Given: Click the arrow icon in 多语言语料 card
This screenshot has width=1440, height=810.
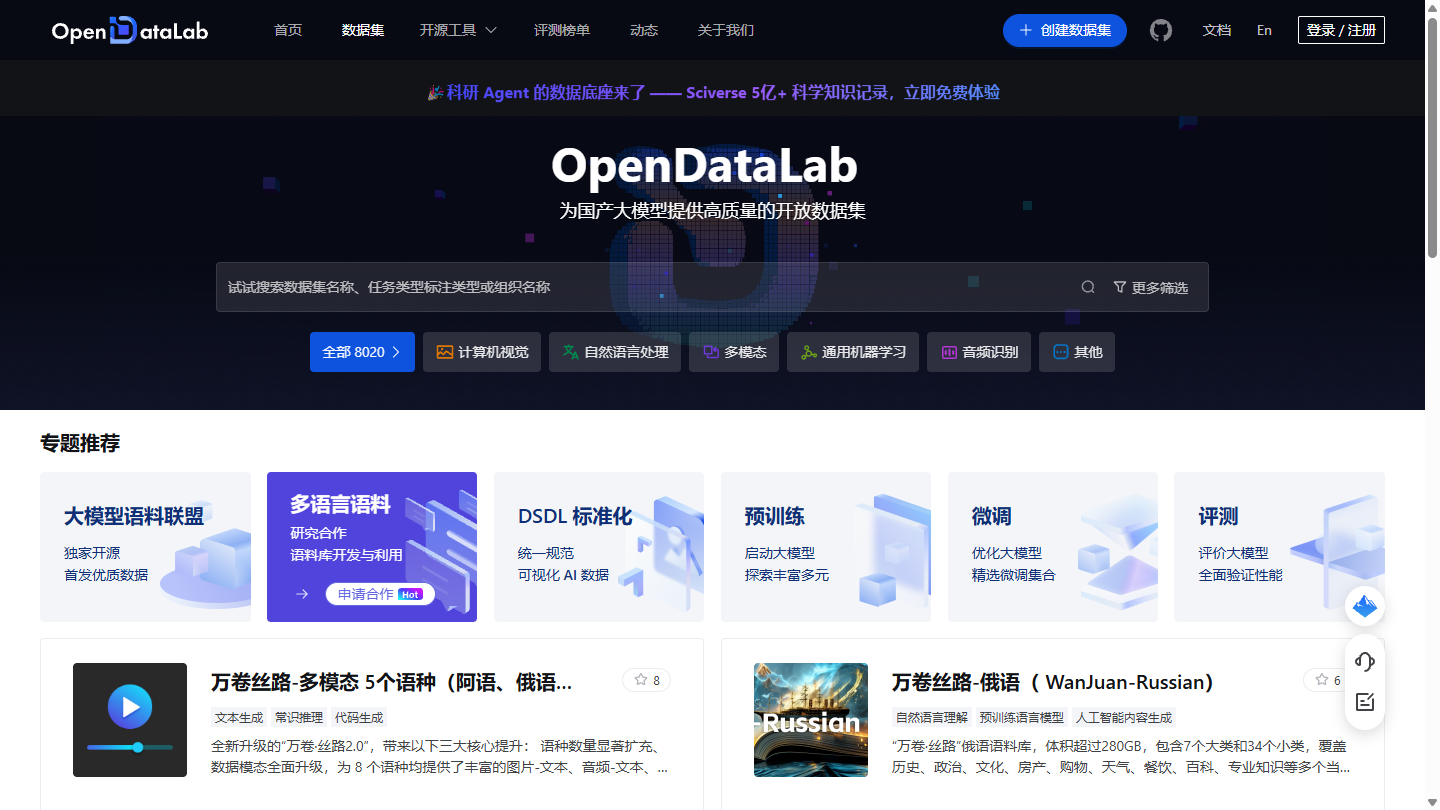Looking at the screenshot, I should [302, 594].
